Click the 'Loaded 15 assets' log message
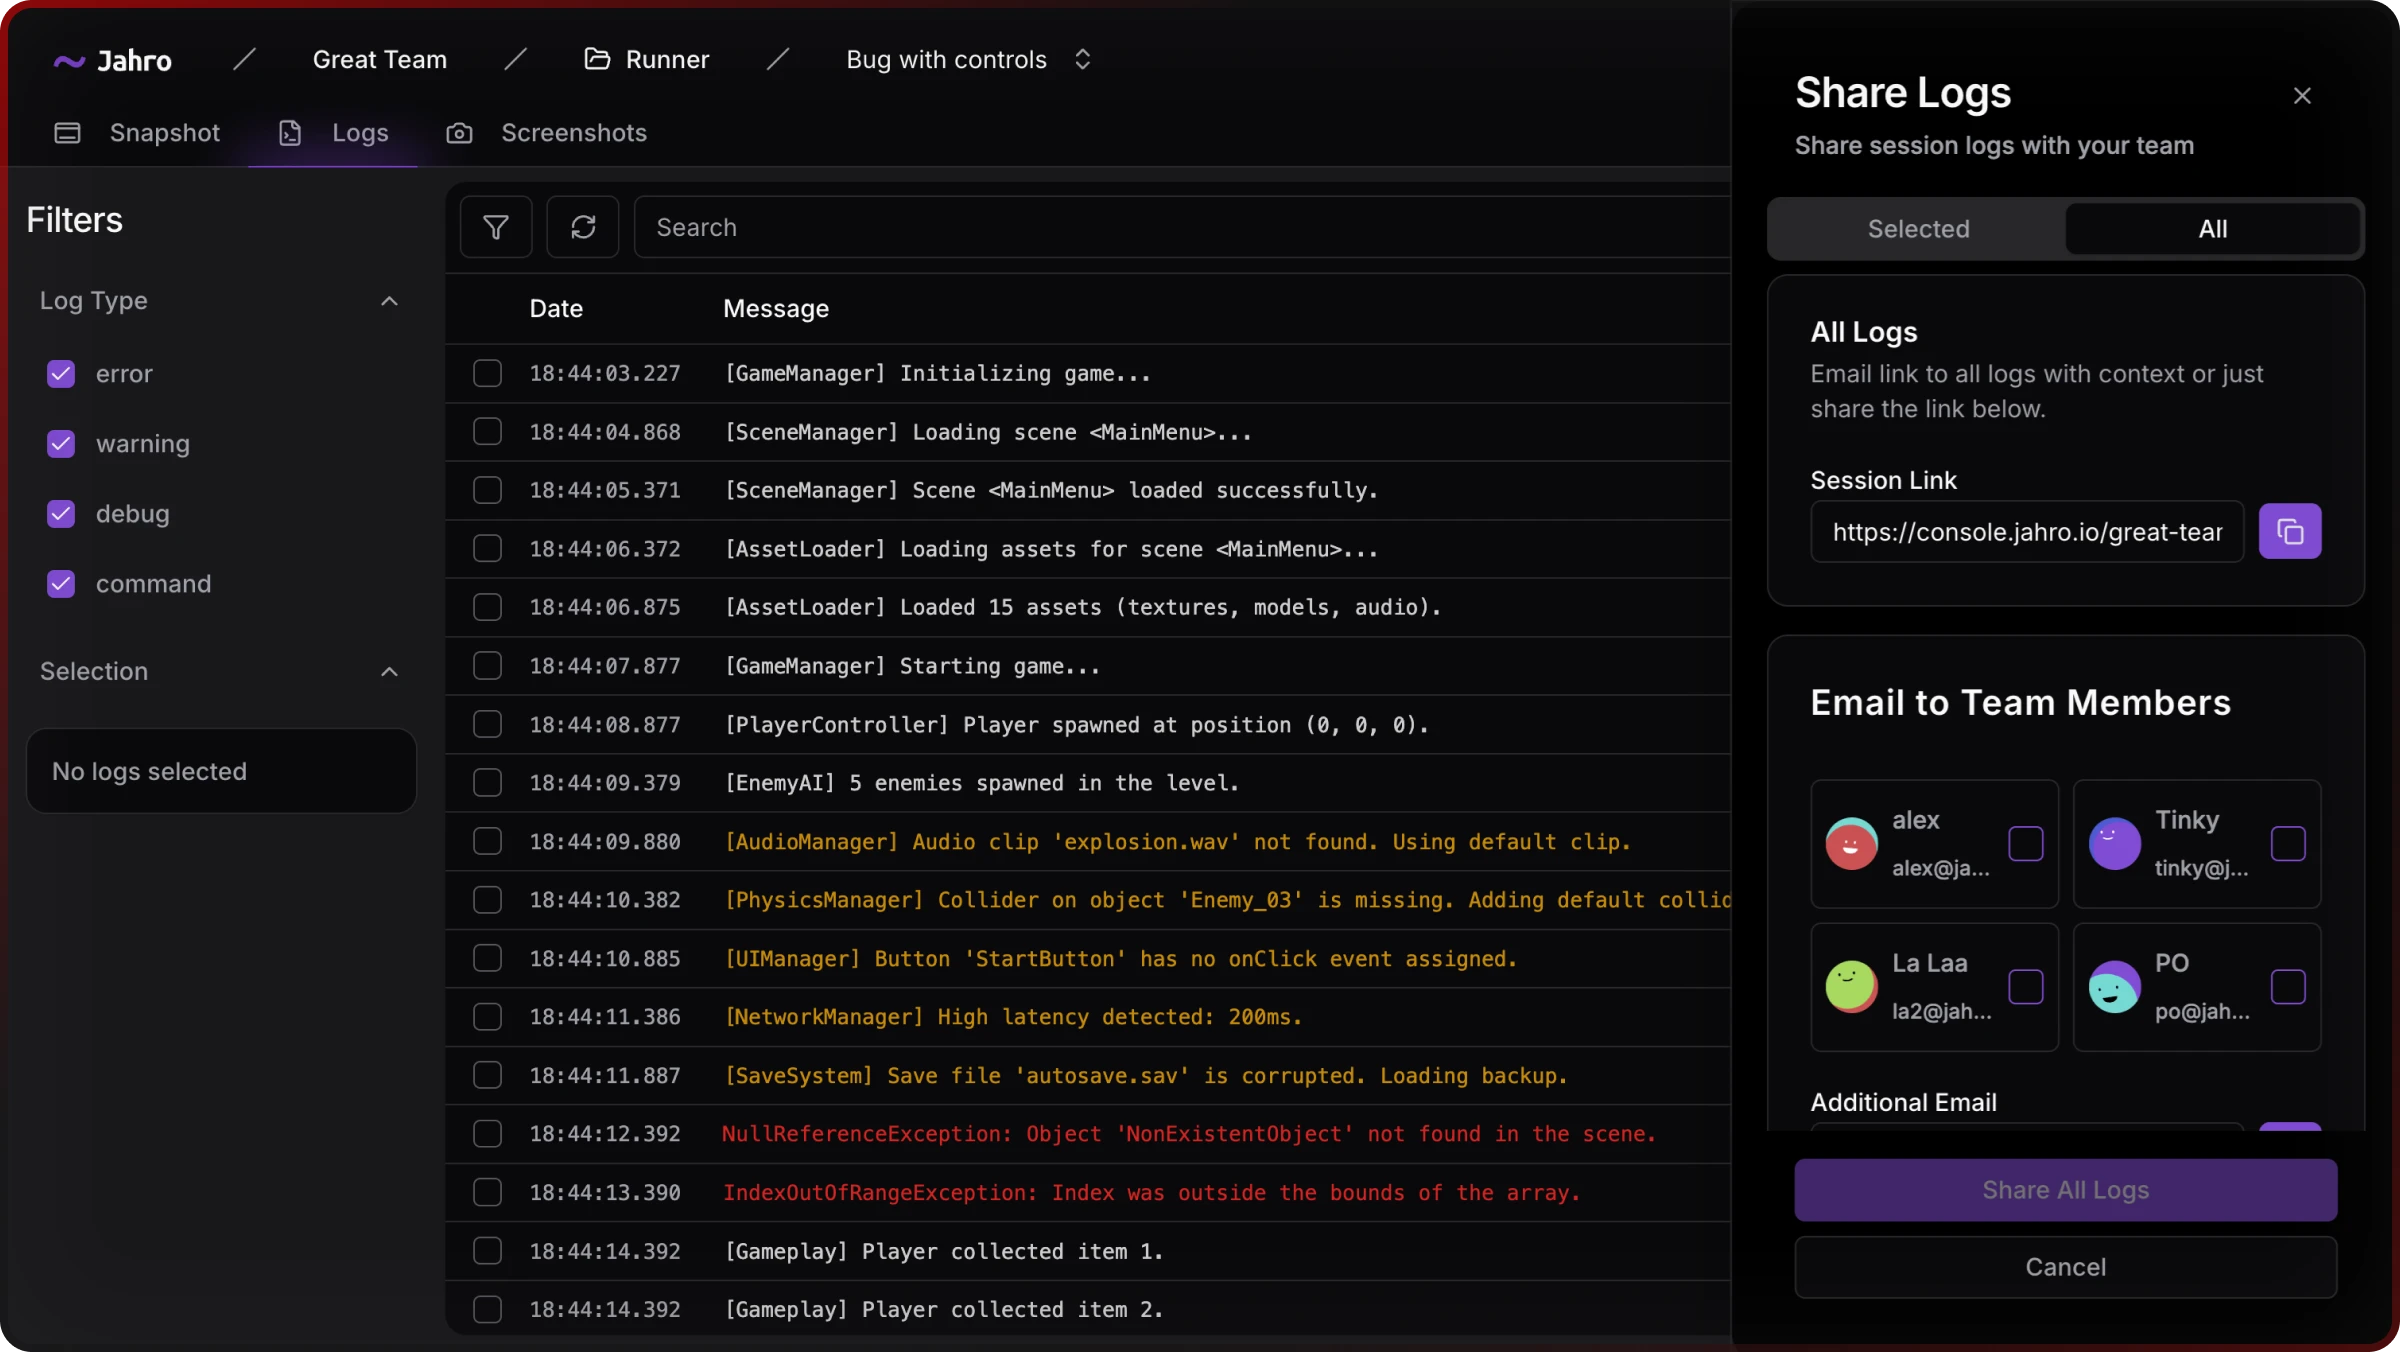The height and width of the screenshot is (1352, 2400). point(1082,607)
